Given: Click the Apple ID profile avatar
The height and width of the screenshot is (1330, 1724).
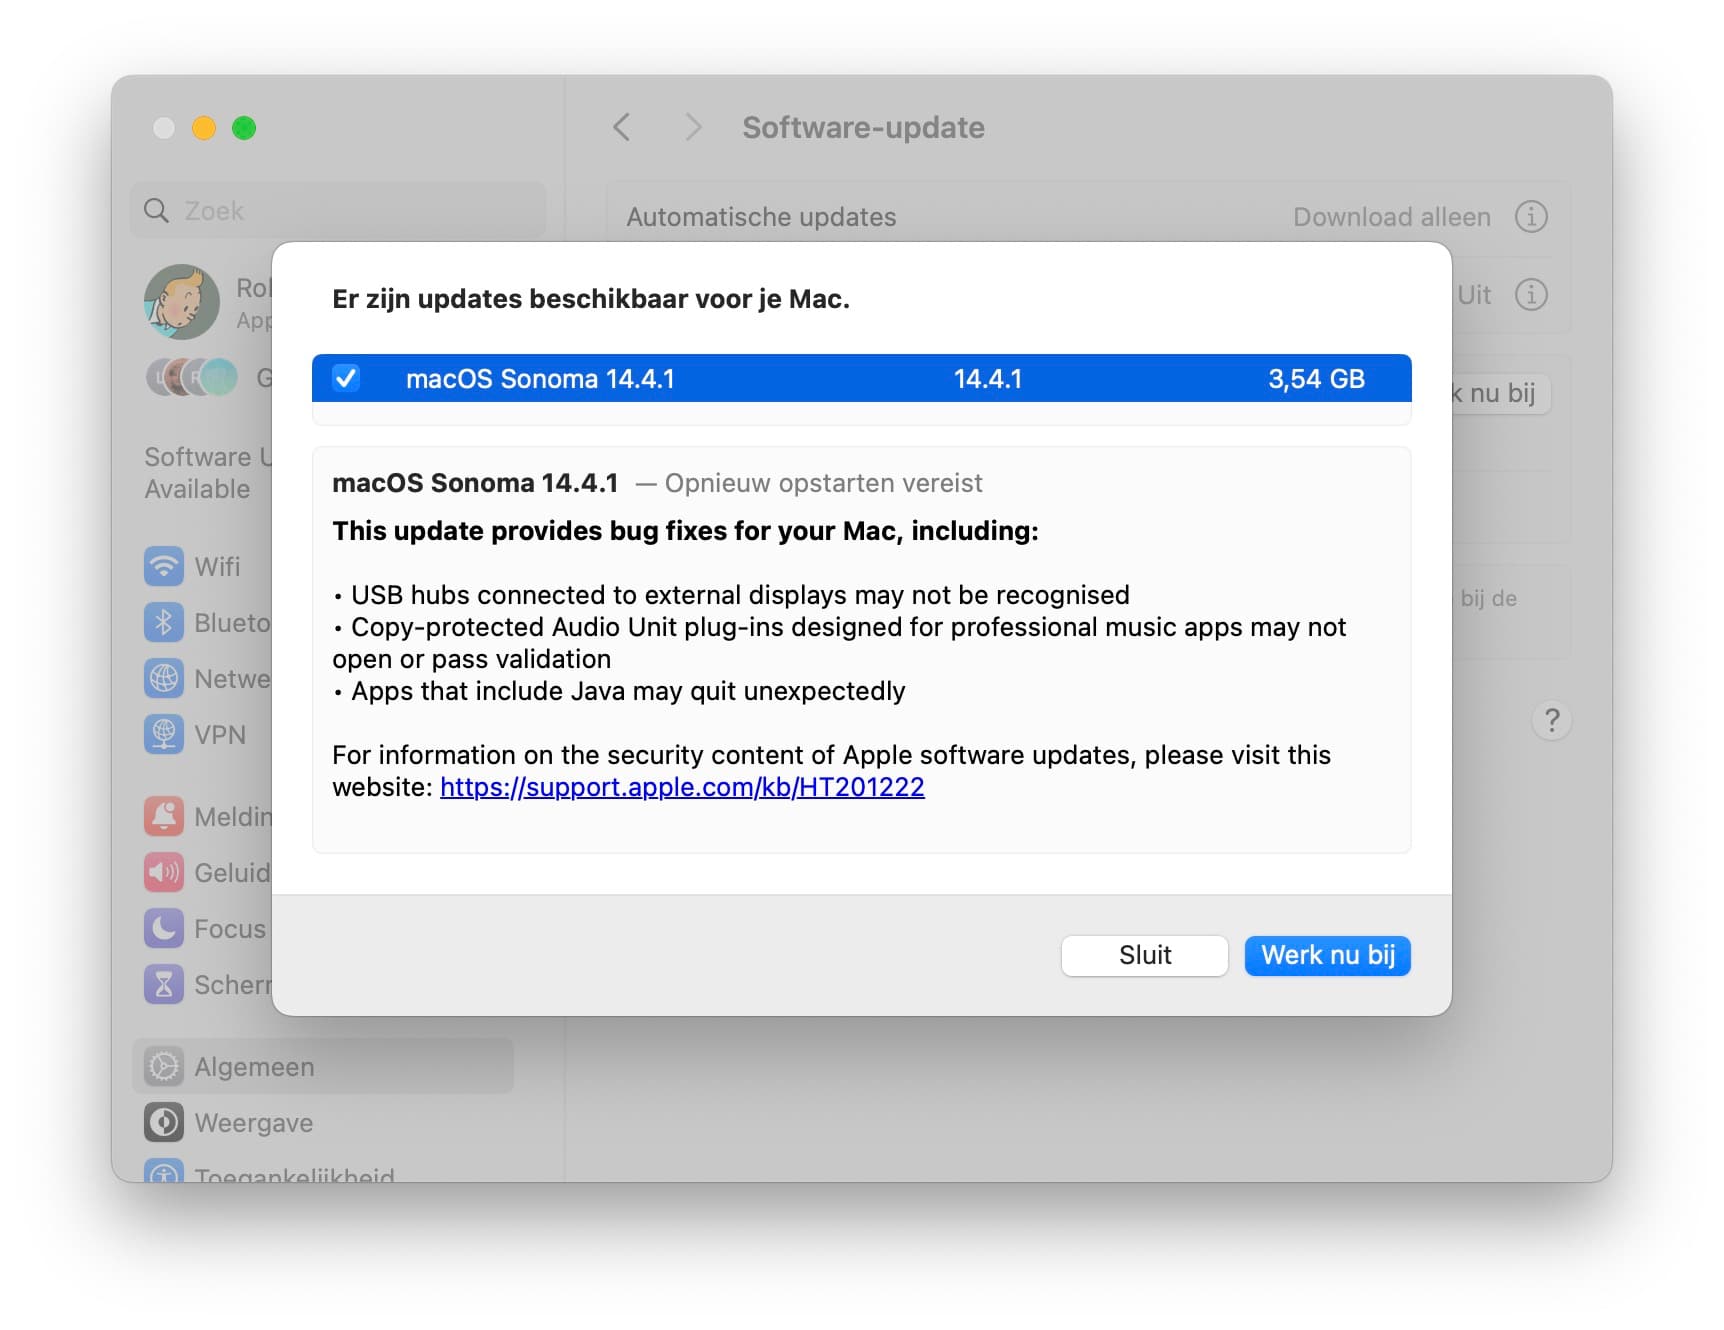Looking at the screenshot, I should pyautogui.click(x=182, y=302).
